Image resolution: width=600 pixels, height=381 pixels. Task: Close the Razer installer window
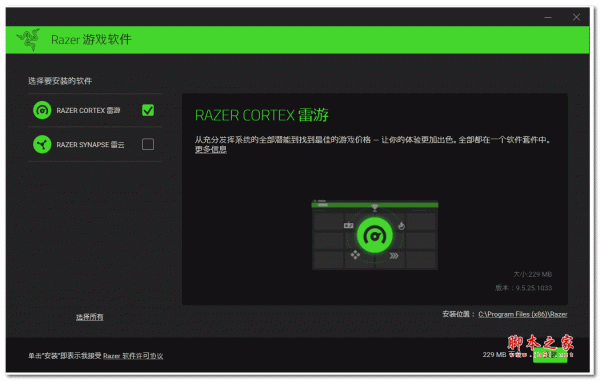point(576,17)
